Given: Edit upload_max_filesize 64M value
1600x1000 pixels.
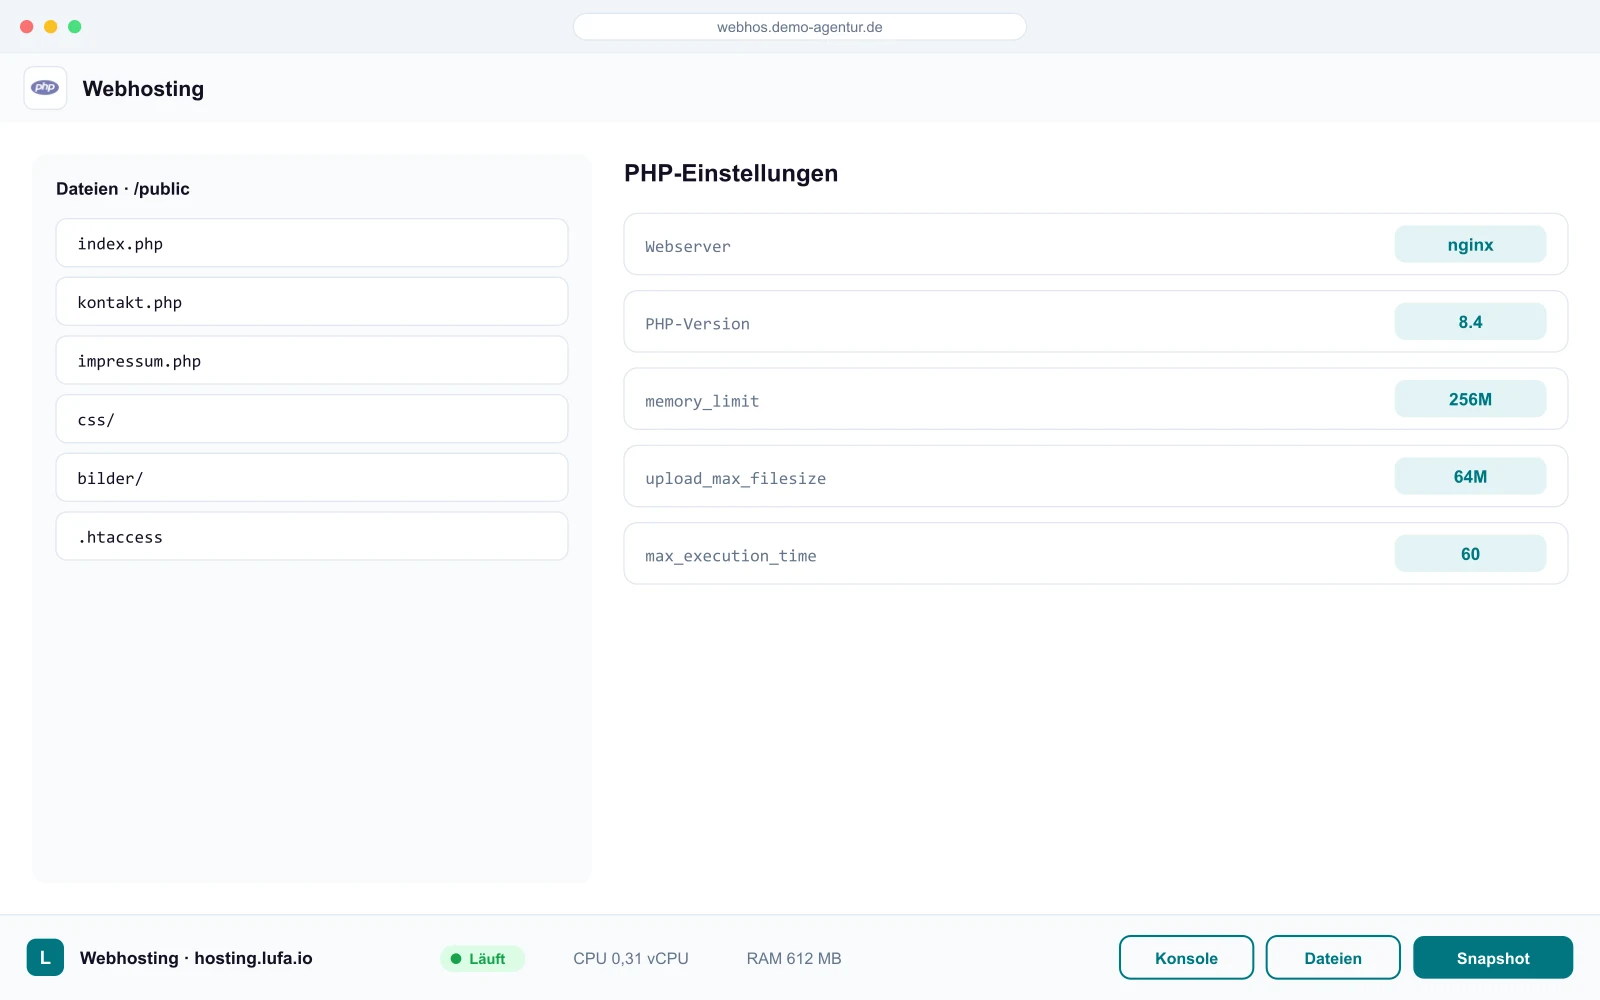Looking at the screenshot, I should tap(1470, 476).
